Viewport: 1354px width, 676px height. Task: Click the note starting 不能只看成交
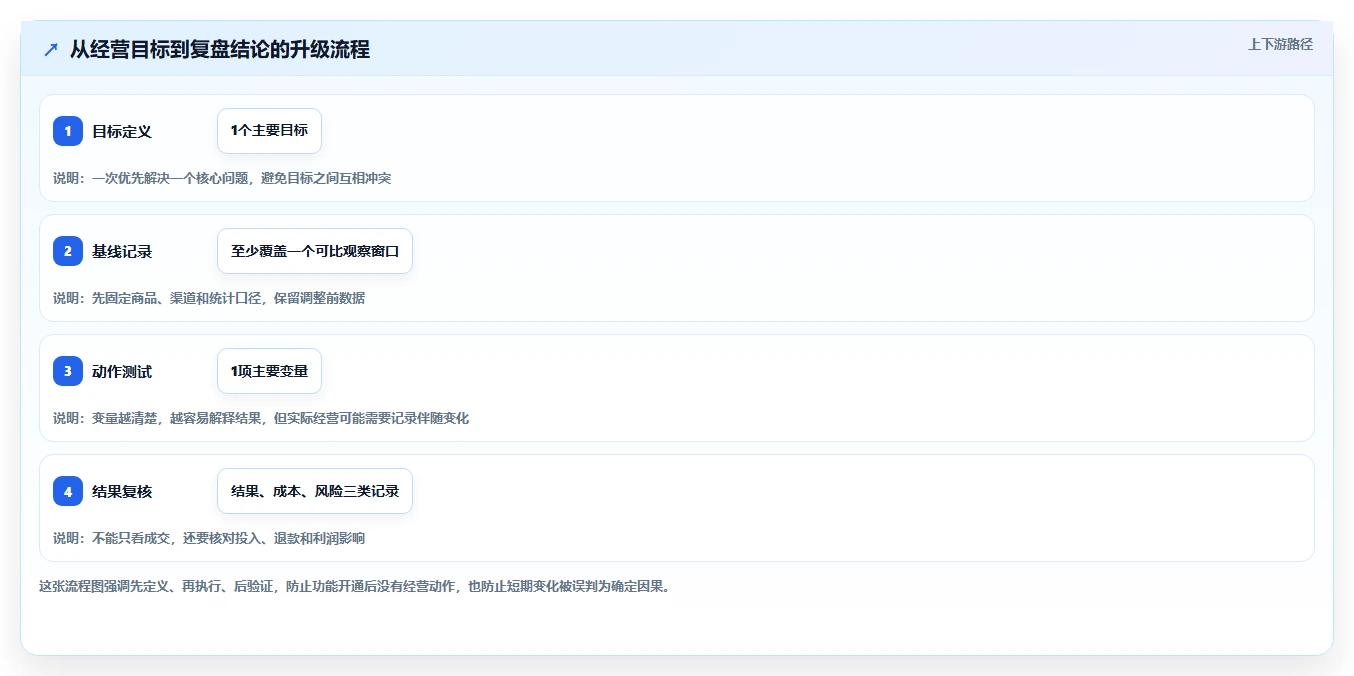[x=209, y=538]
